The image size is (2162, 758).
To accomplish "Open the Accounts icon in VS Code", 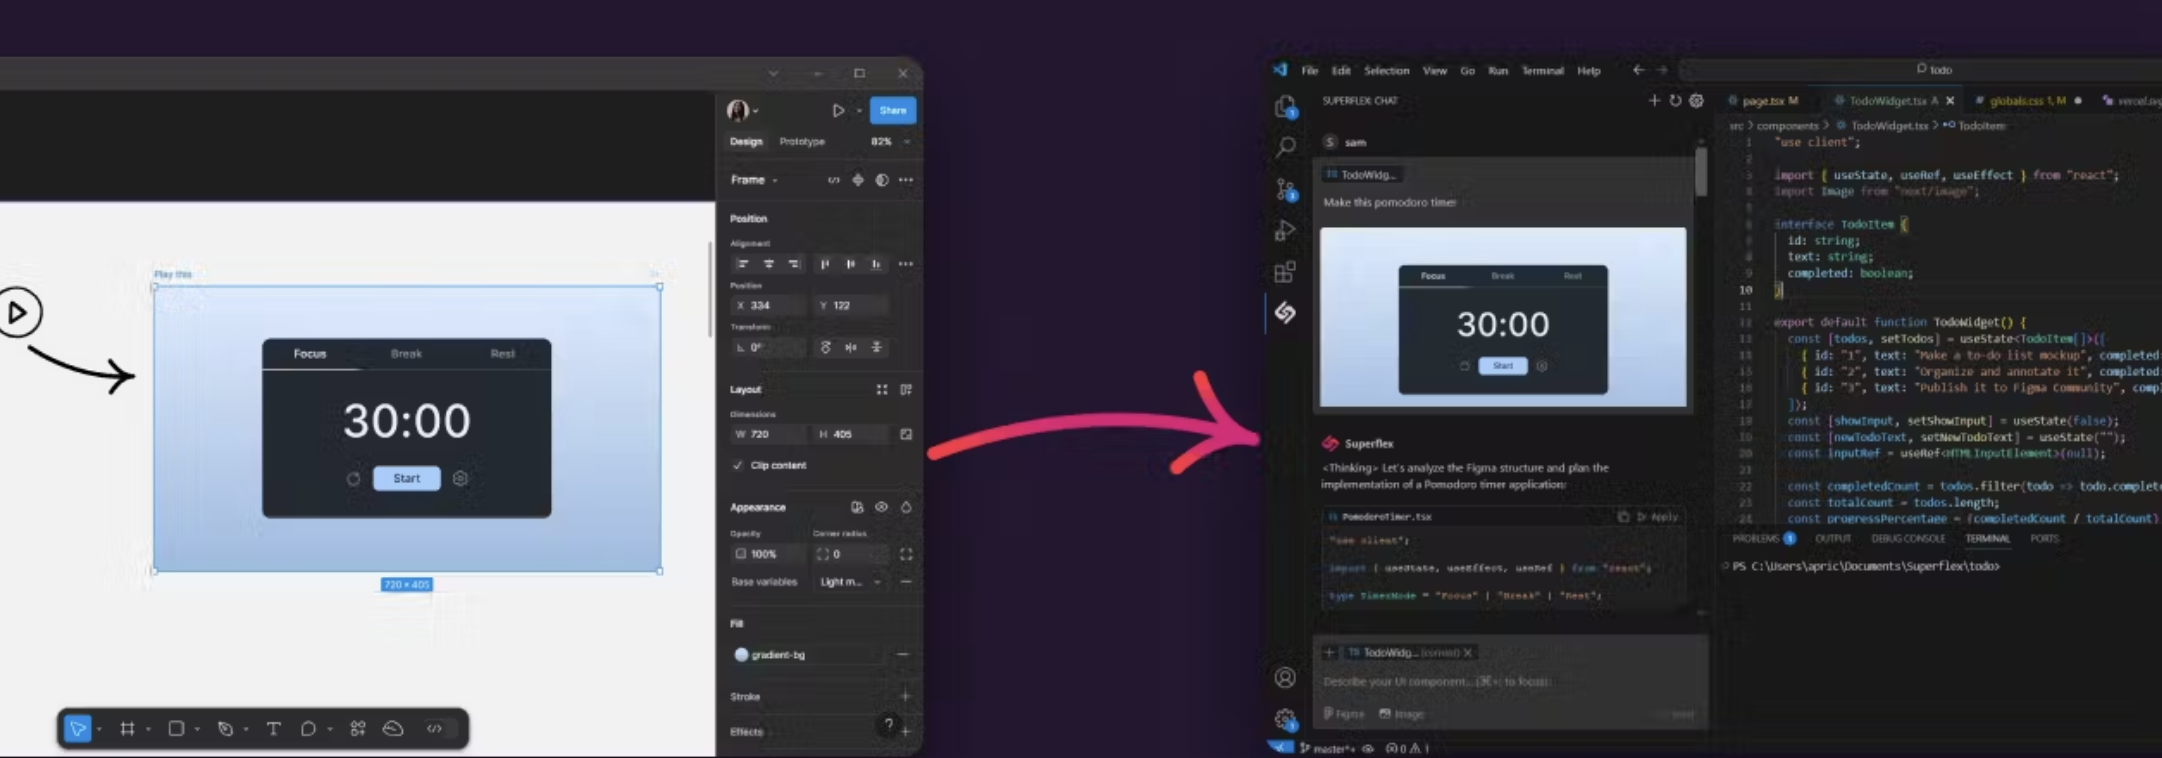I will [x=1286, y=678].
